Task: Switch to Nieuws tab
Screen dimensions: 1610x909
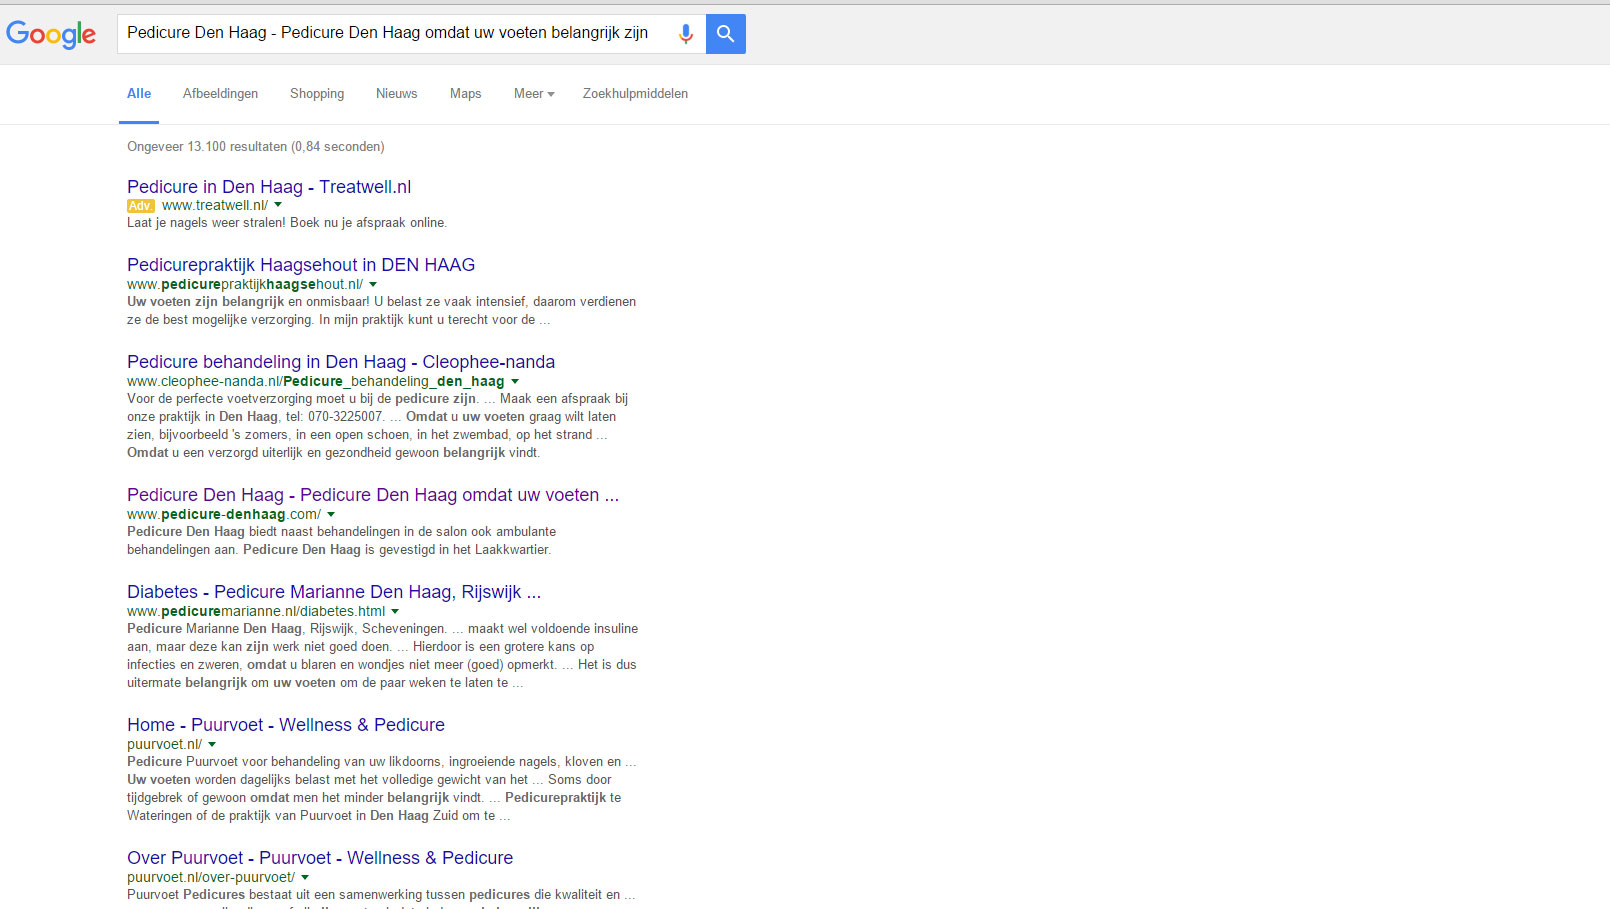Action: [397, 94]
